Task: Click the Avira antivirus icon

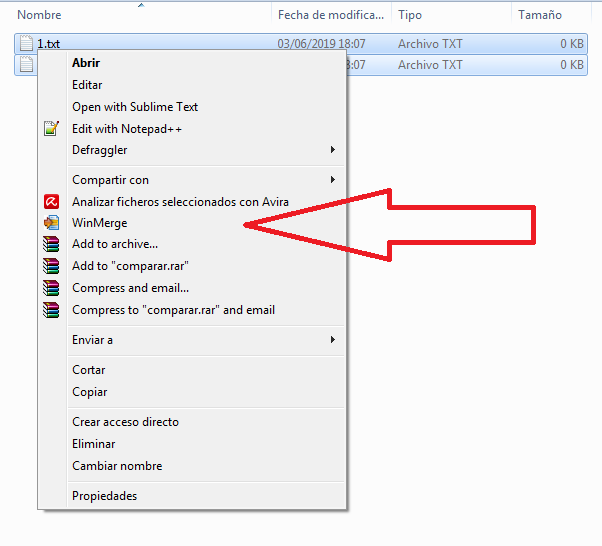Action: 51,202
